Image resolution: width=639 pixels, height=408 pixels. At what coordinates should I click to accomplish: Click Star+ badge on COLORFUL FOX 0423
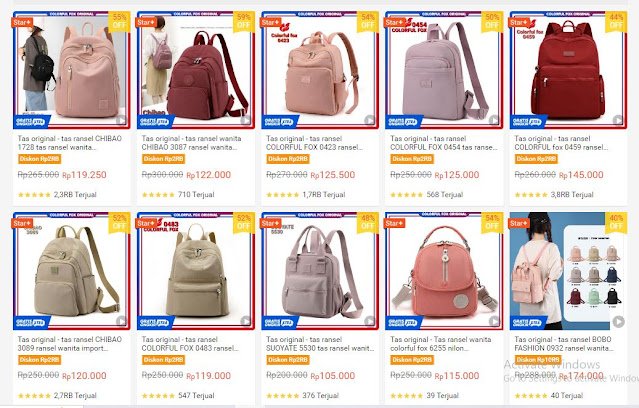click(271, 22)
